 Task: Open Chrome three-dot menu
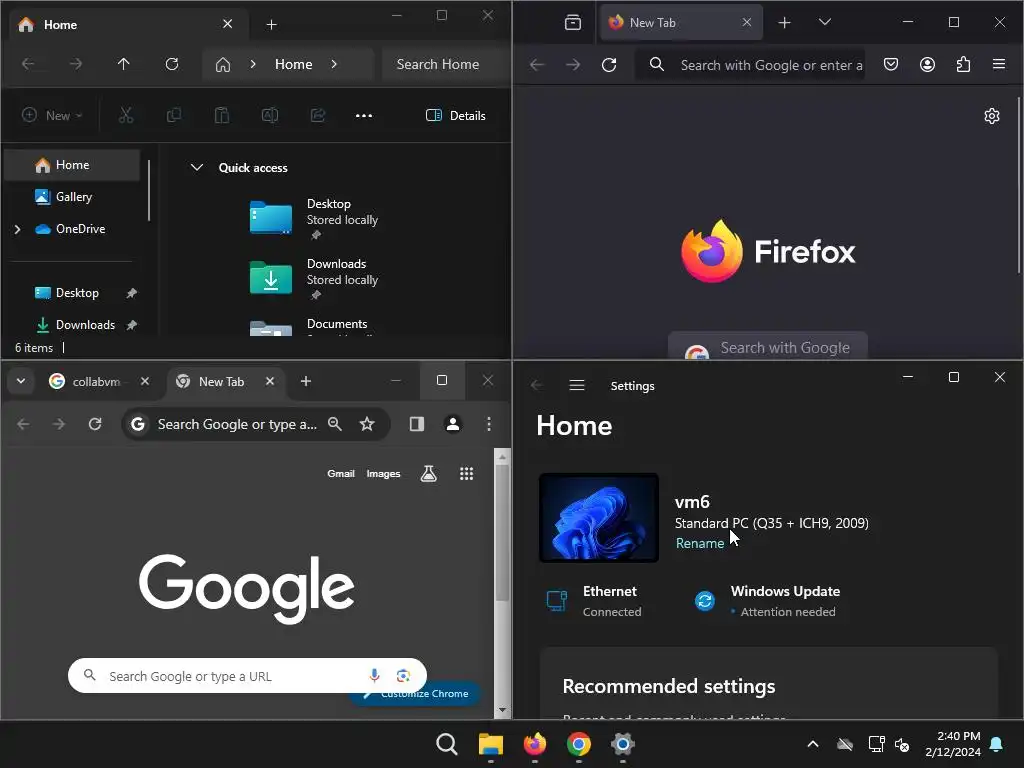coord(488,424)
